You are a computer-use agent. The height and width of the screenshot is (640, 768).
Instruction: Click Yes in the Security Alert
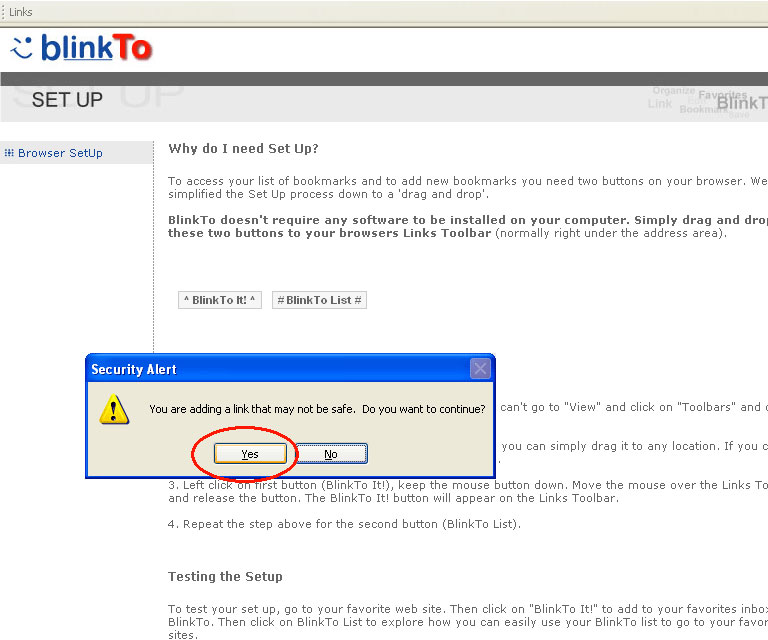(x=250, y=454)
